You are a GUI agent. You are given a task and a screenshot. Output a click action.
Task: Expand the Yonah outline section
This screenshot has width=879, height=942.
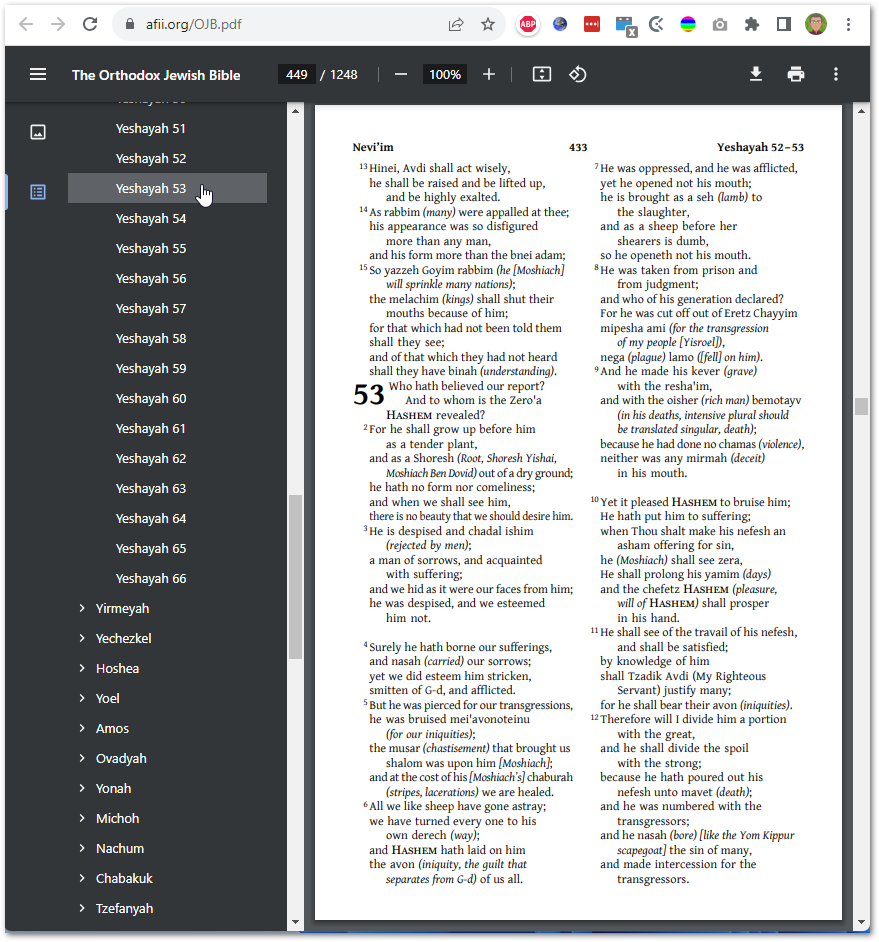82,788
